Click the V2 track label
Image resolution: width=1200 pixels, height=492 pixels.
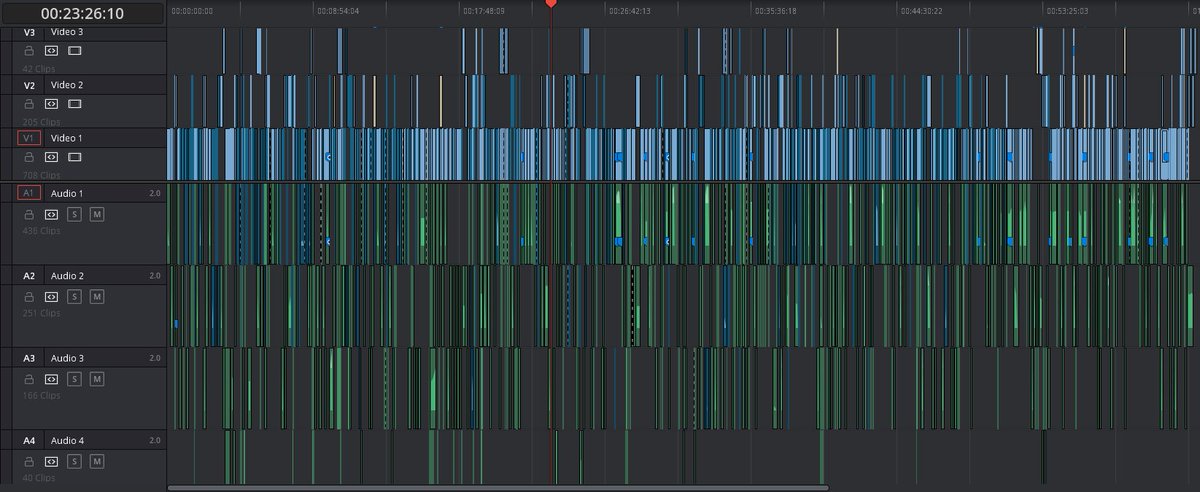coord(29,85)
